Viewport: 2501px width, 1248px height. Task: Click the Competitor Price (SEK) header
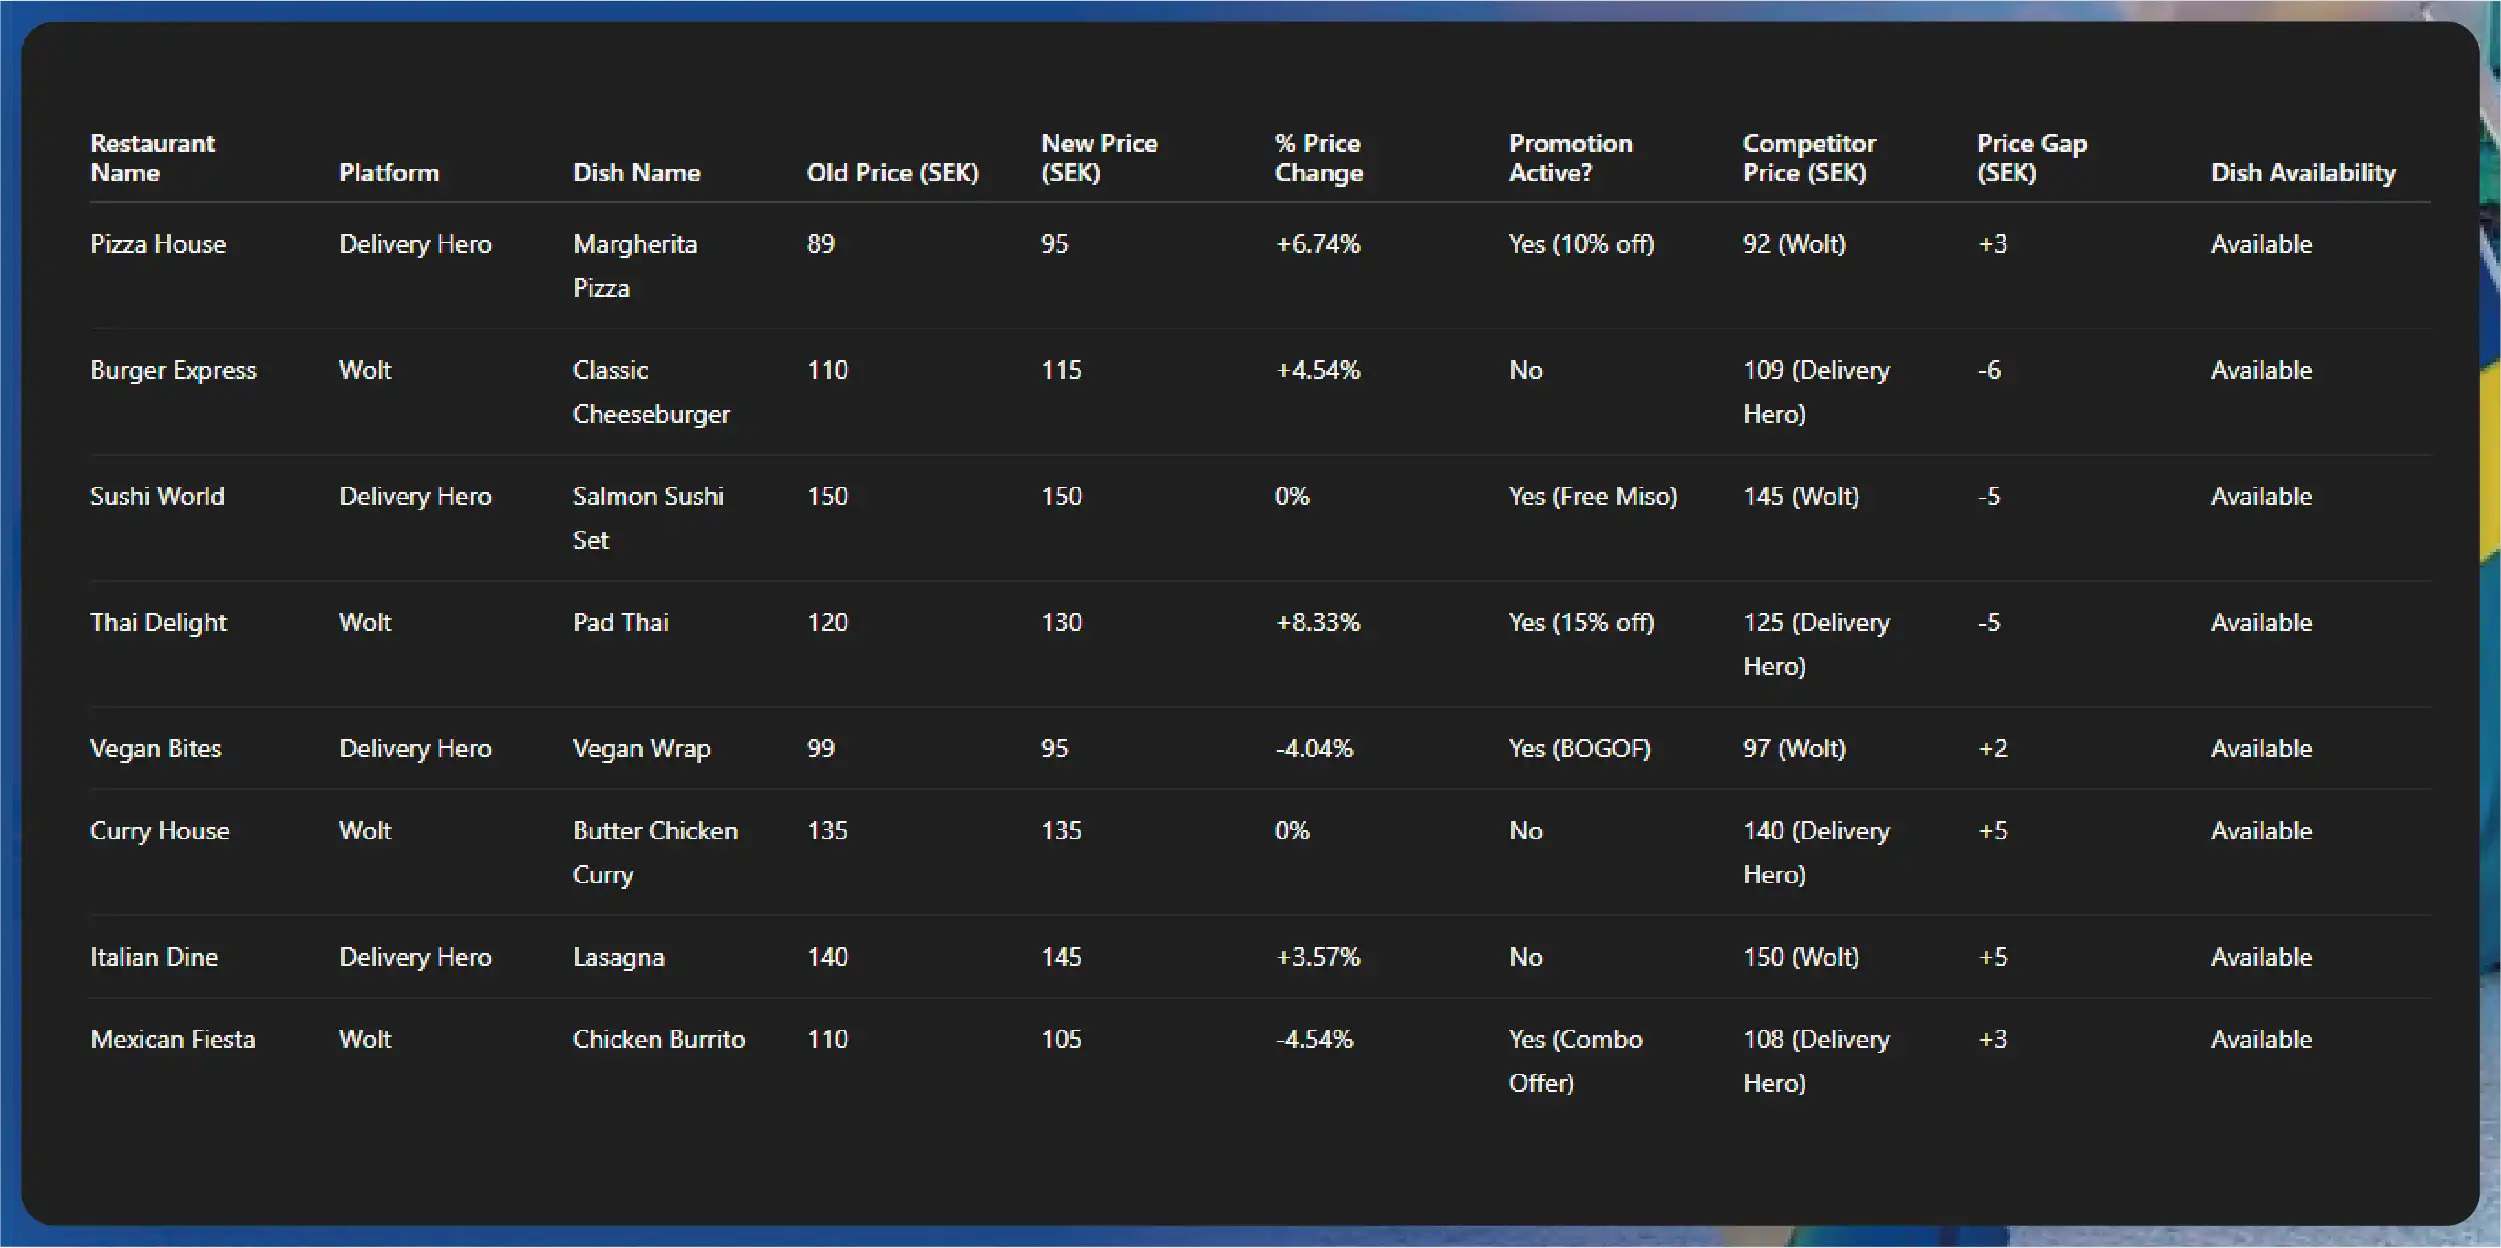pos(1808,158)
